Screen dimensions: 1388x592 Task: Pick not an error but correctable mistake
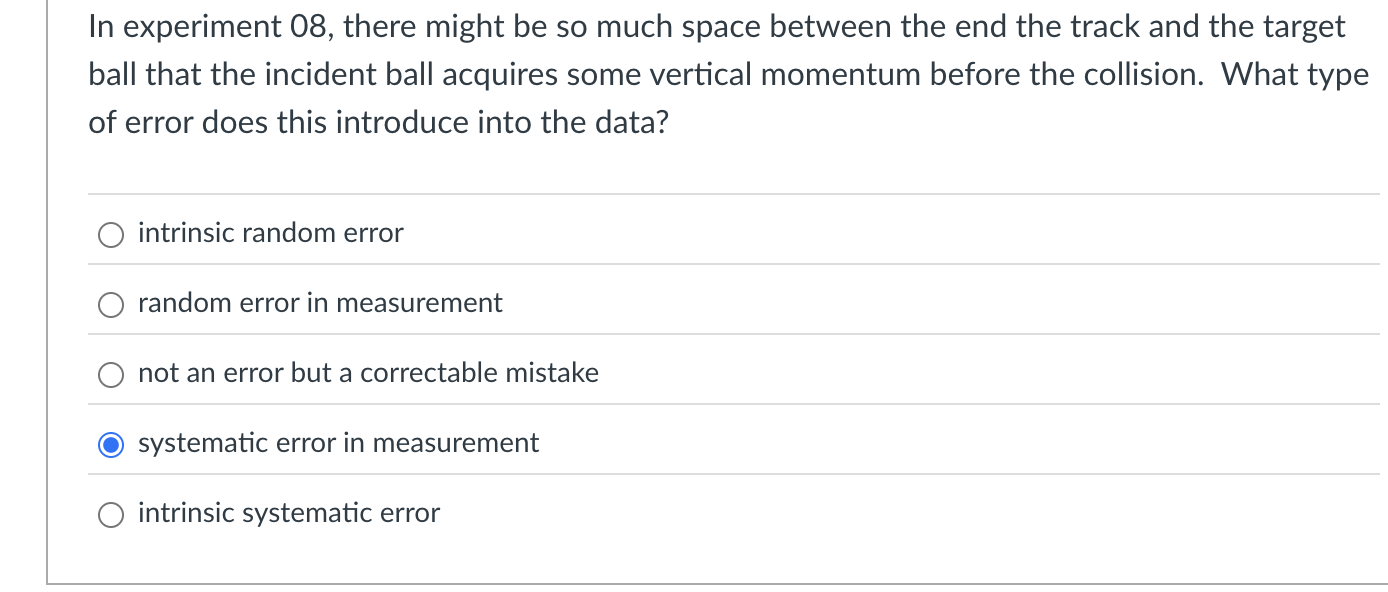click(x=111, y=374)
